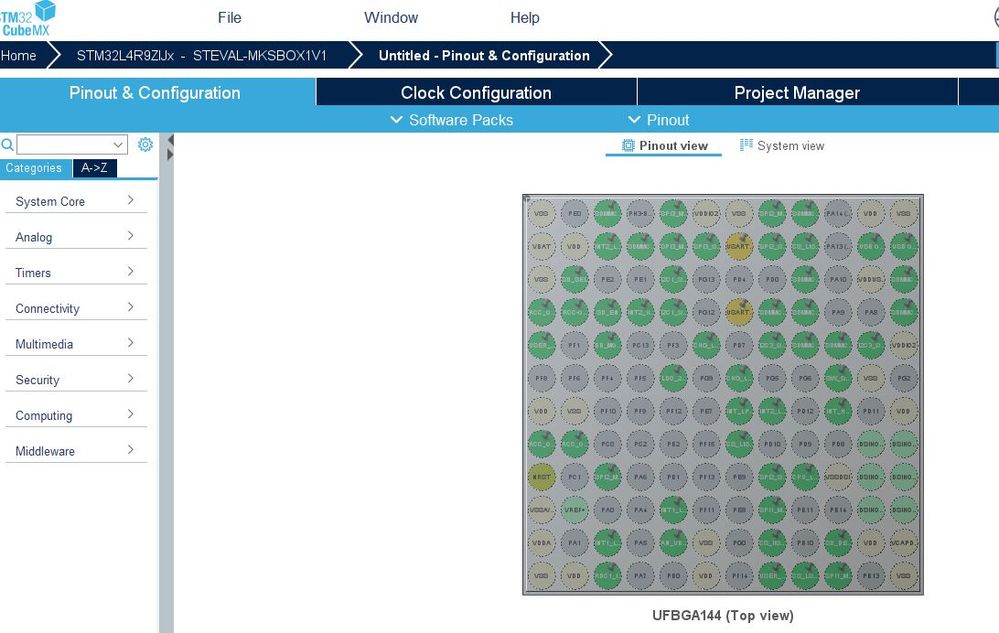Image resolution: width=999 pixels, height=633 pixels.
Task: Open the Clock Configuration tab
Action: coord(476,93)
